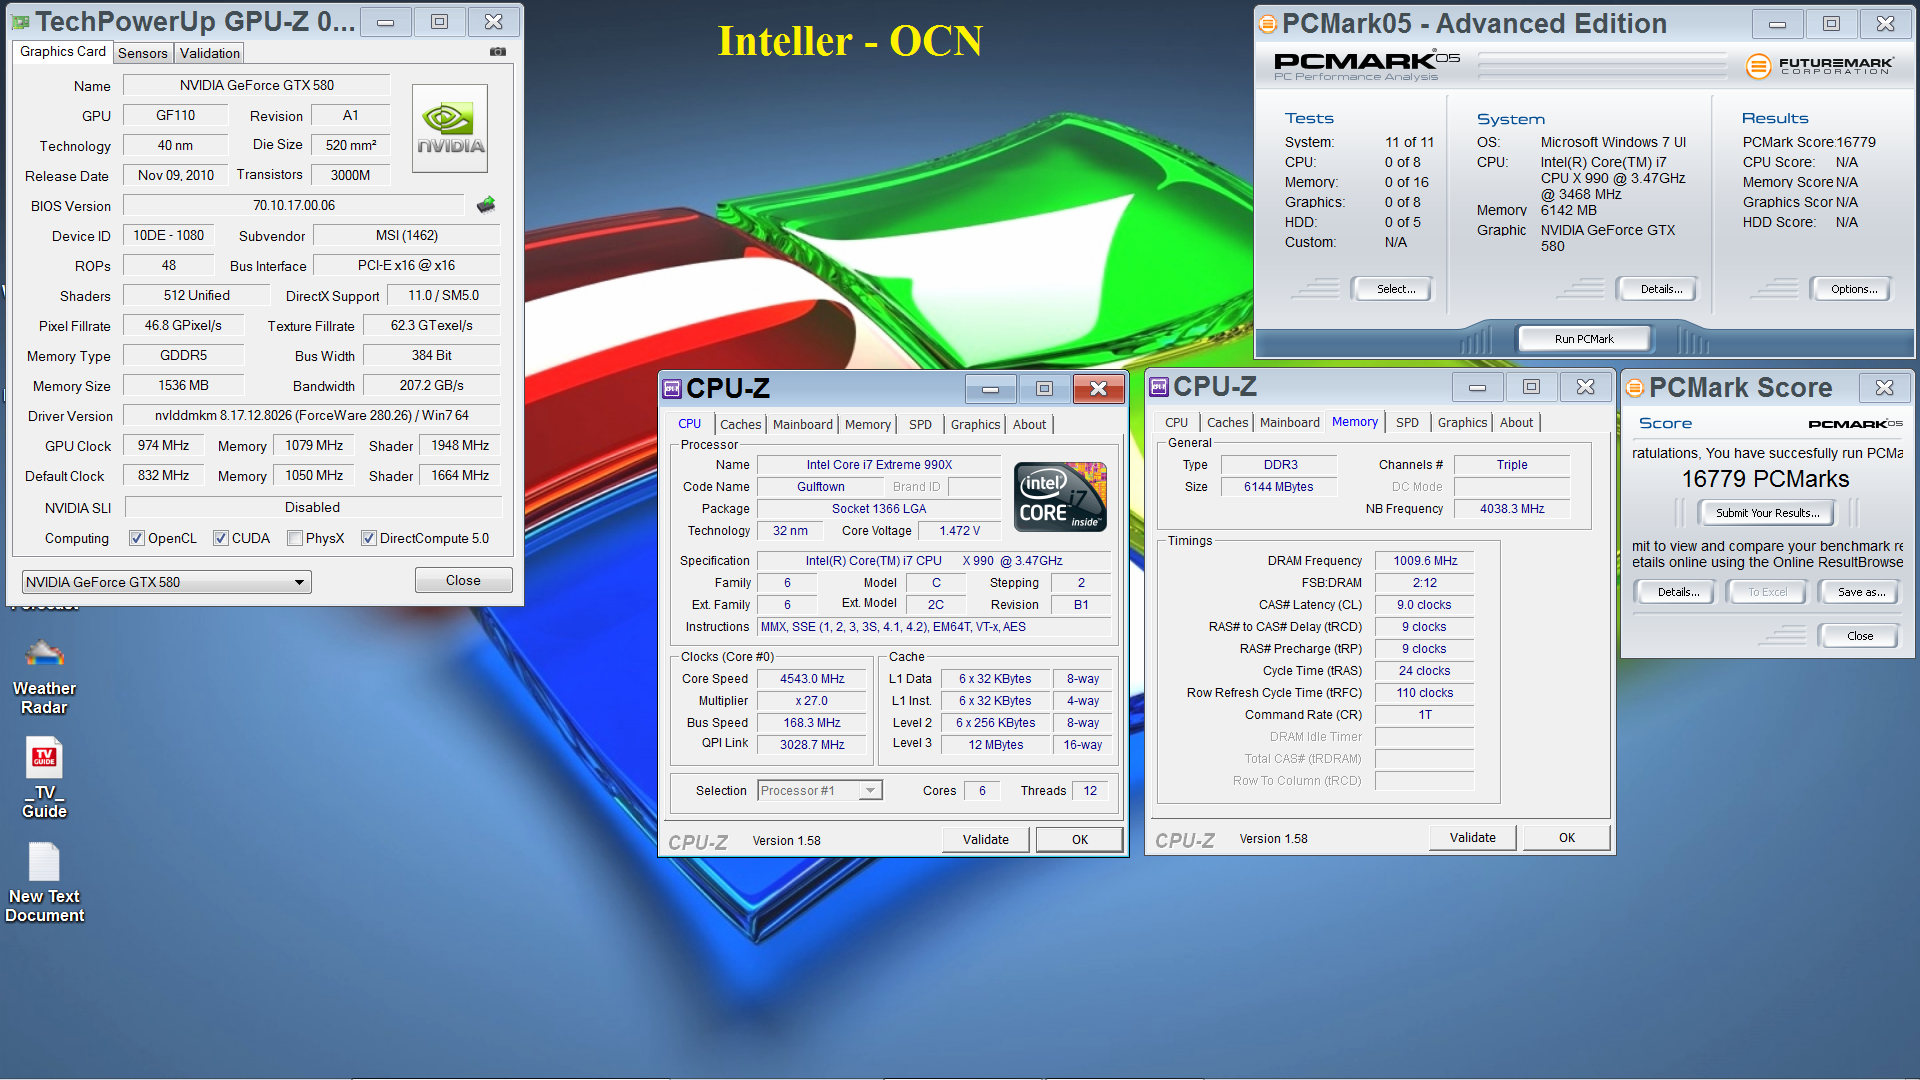Screen dimensions: 1920x1080
Task: Toggle the CUDA checkbox in GPU-Z
Action: (x=221, y=538)
